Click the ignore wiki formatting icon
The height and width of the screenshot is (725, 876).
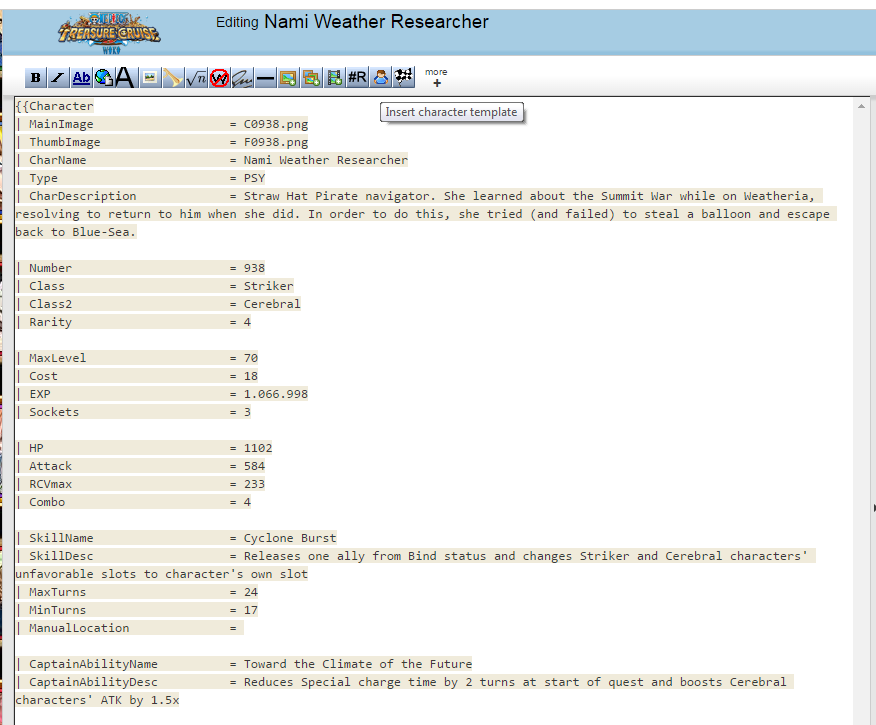click(x=220, y=78)
